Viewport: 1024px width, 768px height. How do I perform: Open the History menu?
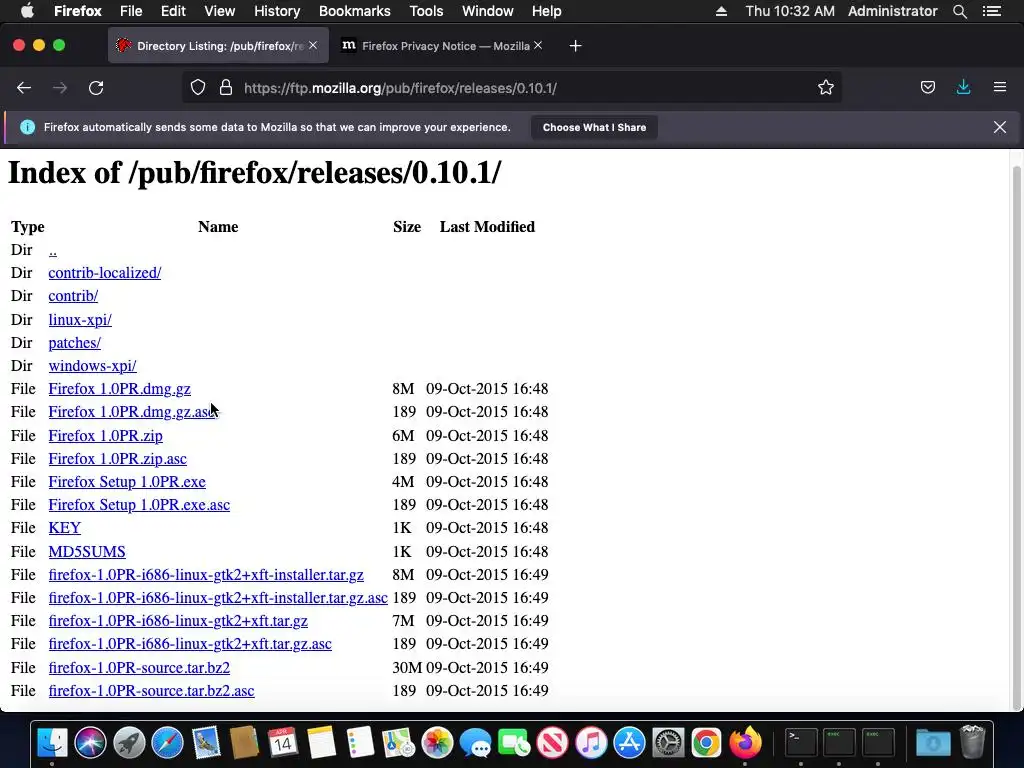pyautogui.click(x=277, y=11)
